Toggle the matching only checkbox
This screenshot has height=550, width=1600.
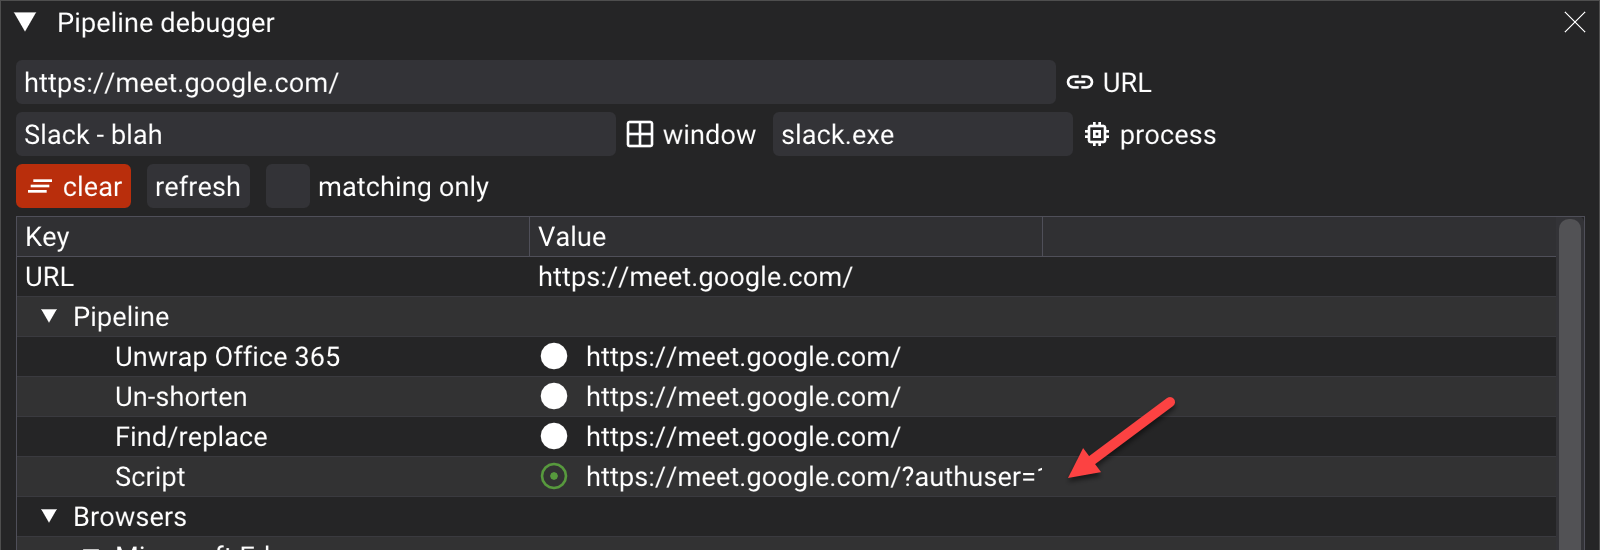click(288, 186)
